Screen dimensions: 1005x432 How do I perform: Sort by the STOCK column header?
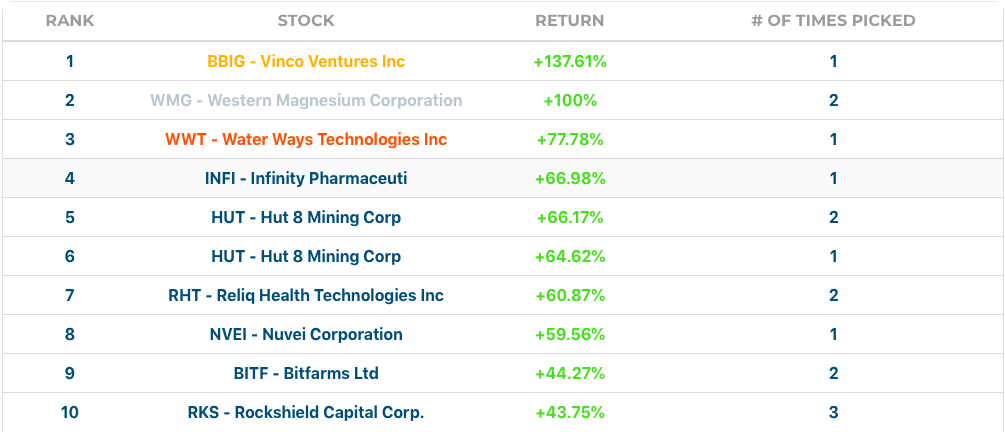coord(306,20)
